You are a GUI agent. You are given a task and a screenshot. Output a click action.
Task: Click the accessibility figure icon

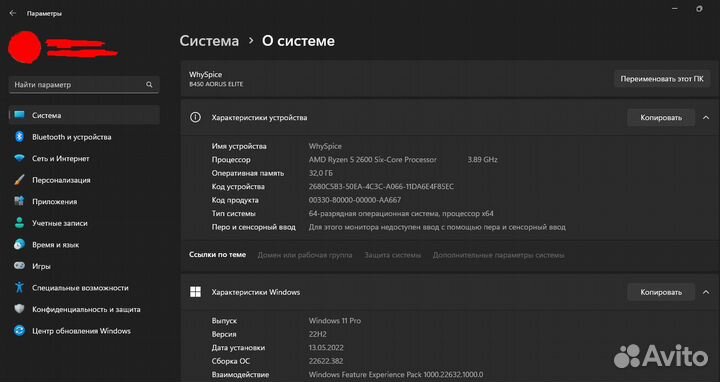19,287
